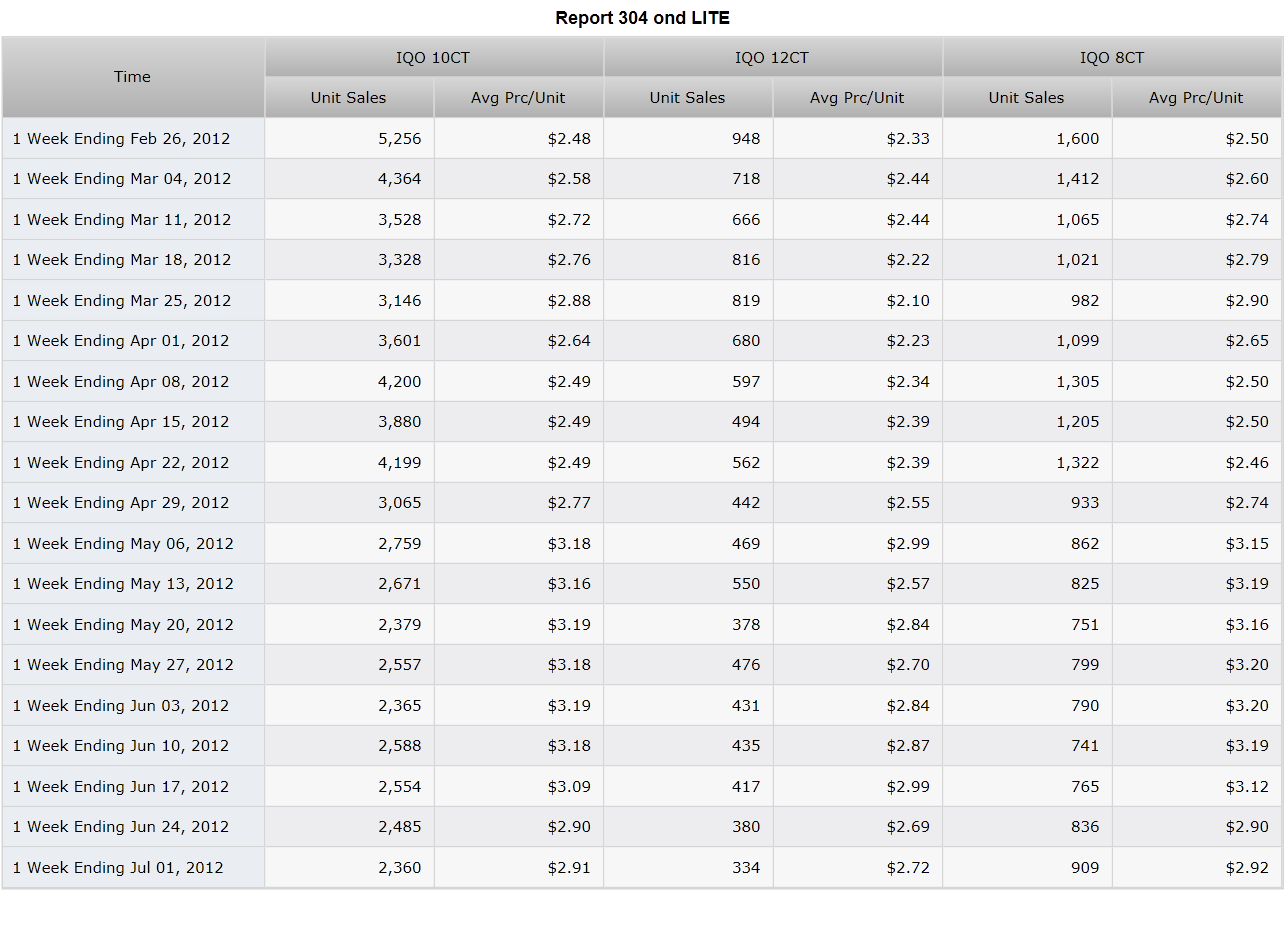
Task: Select the $2.33 price in Feb 26 row
Action: click(x=858, y=139)
